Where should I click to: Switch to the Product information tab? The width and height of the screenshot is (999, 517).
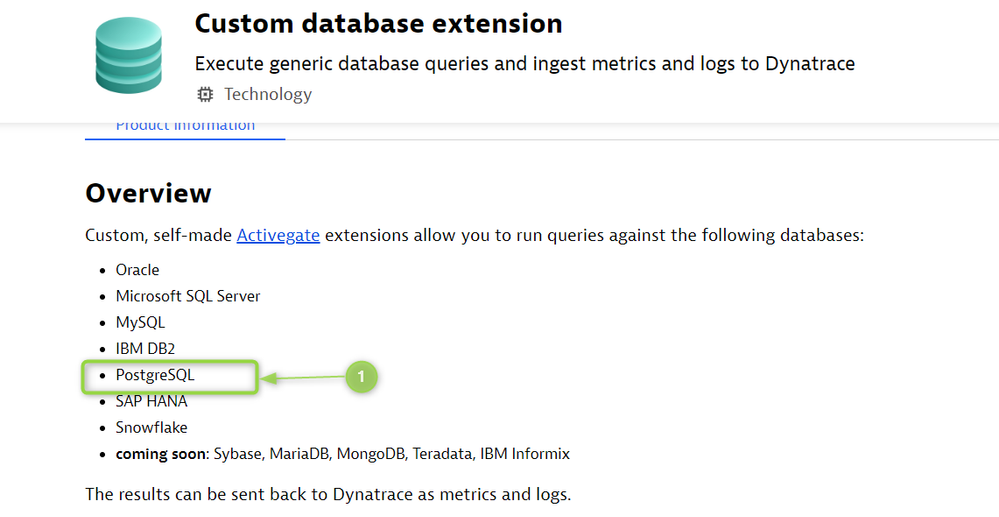tap(185, 126)
